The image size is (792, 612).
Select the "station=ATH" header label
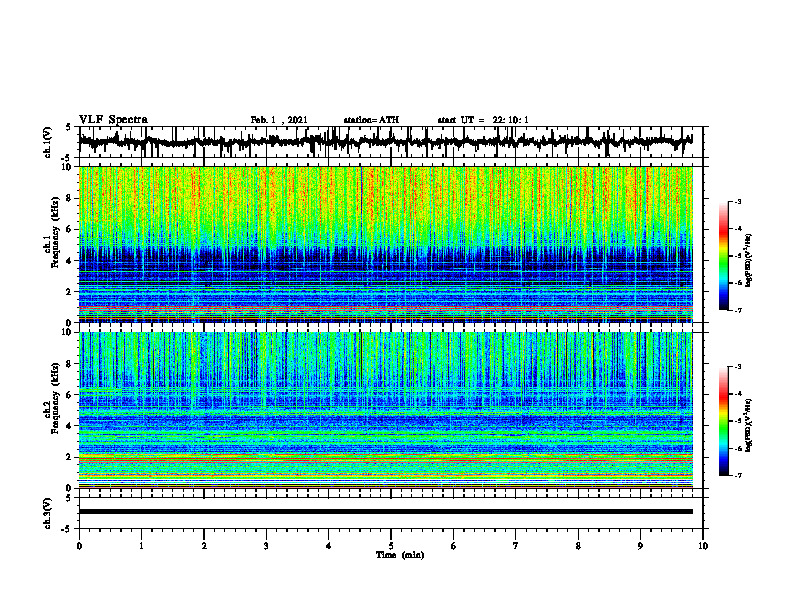coord(371,120)
